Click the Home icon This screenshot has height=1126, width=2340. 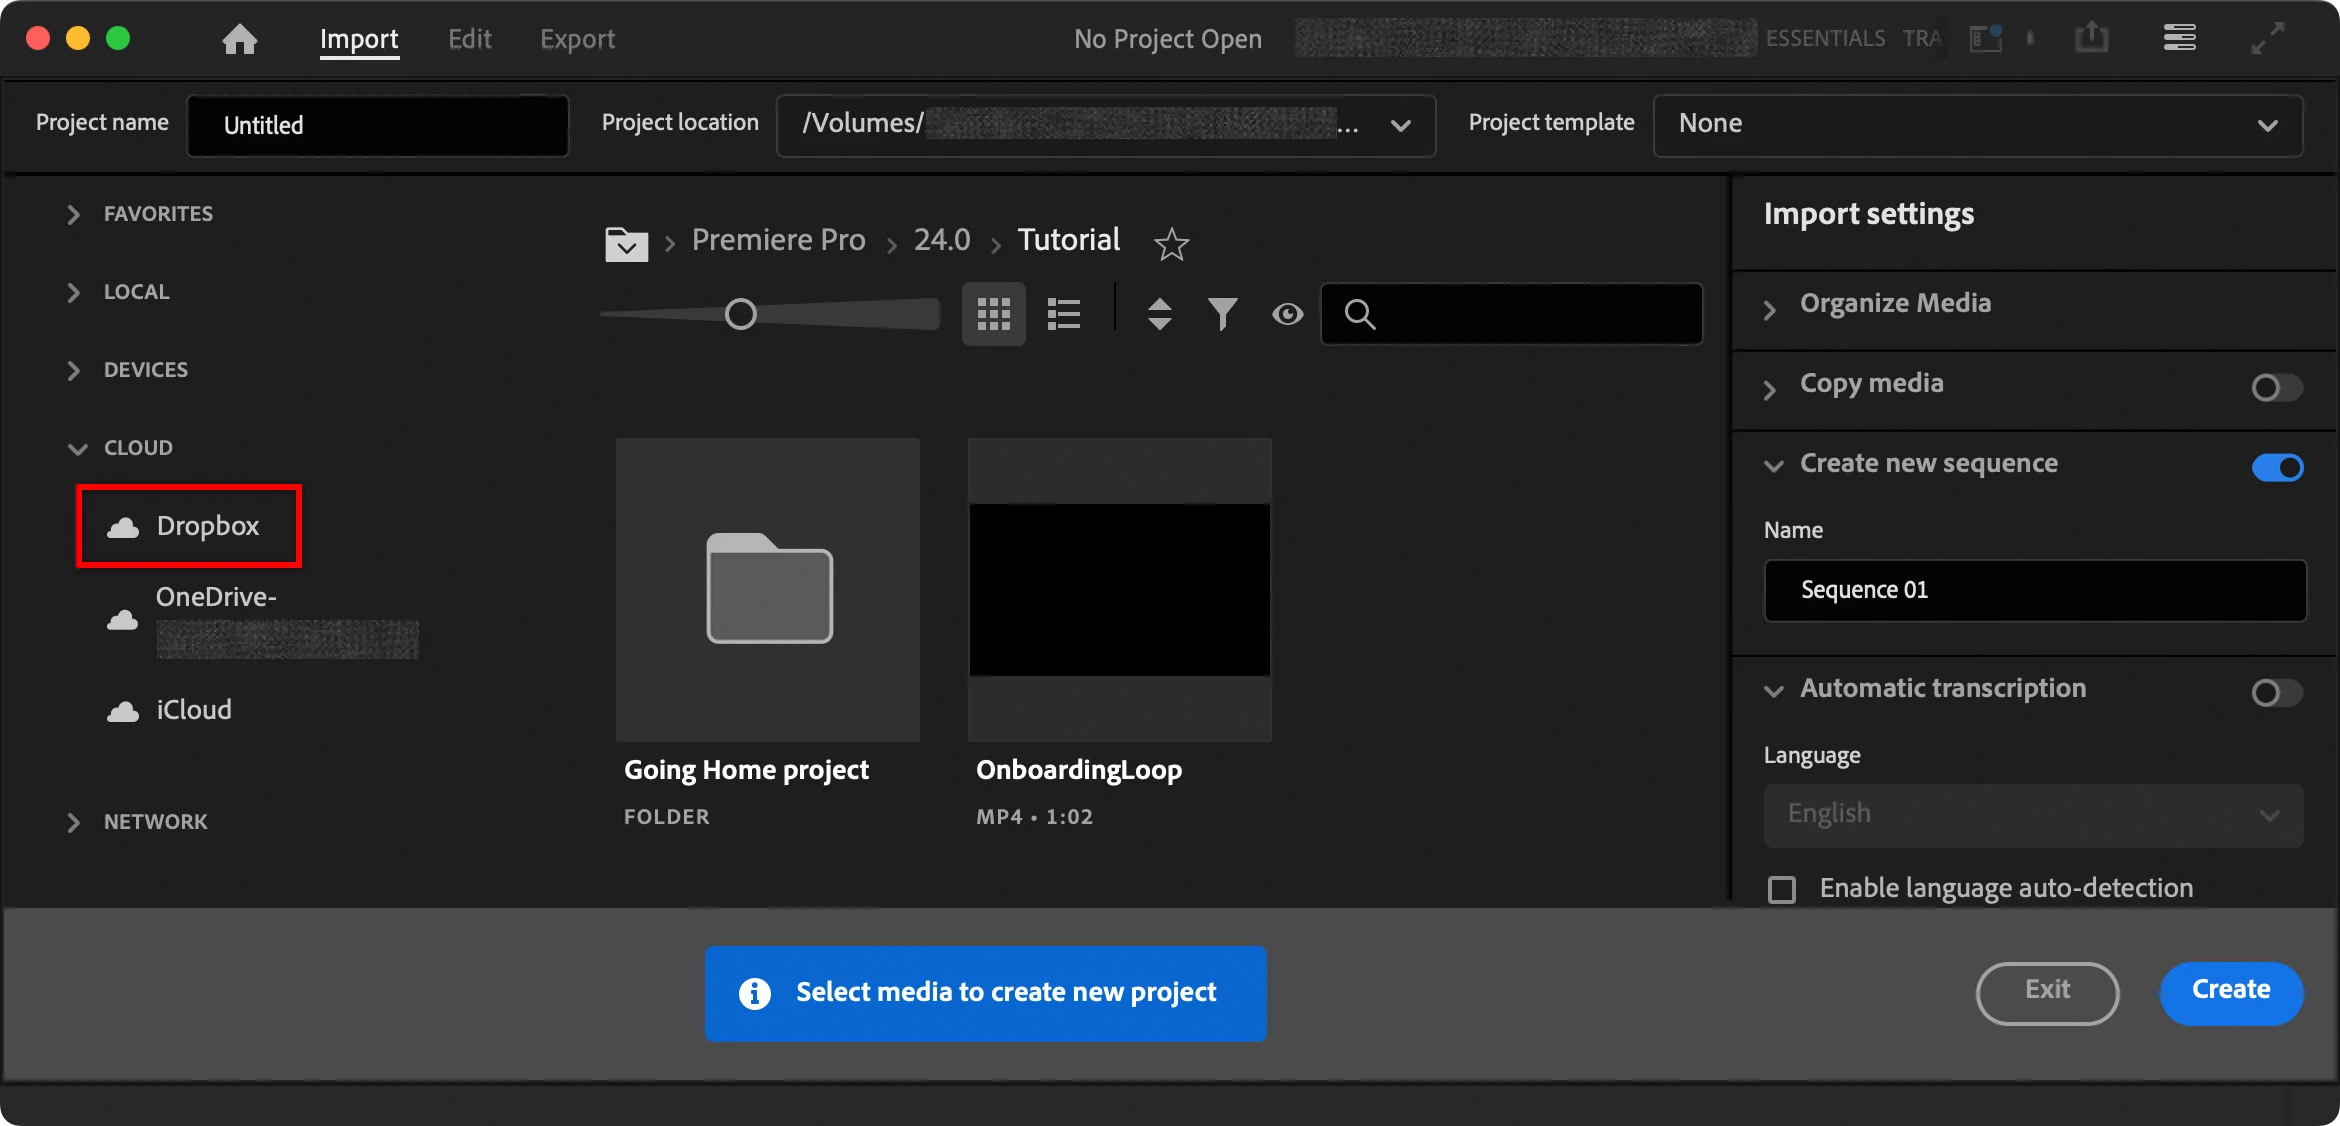click(x=239, y=39)
